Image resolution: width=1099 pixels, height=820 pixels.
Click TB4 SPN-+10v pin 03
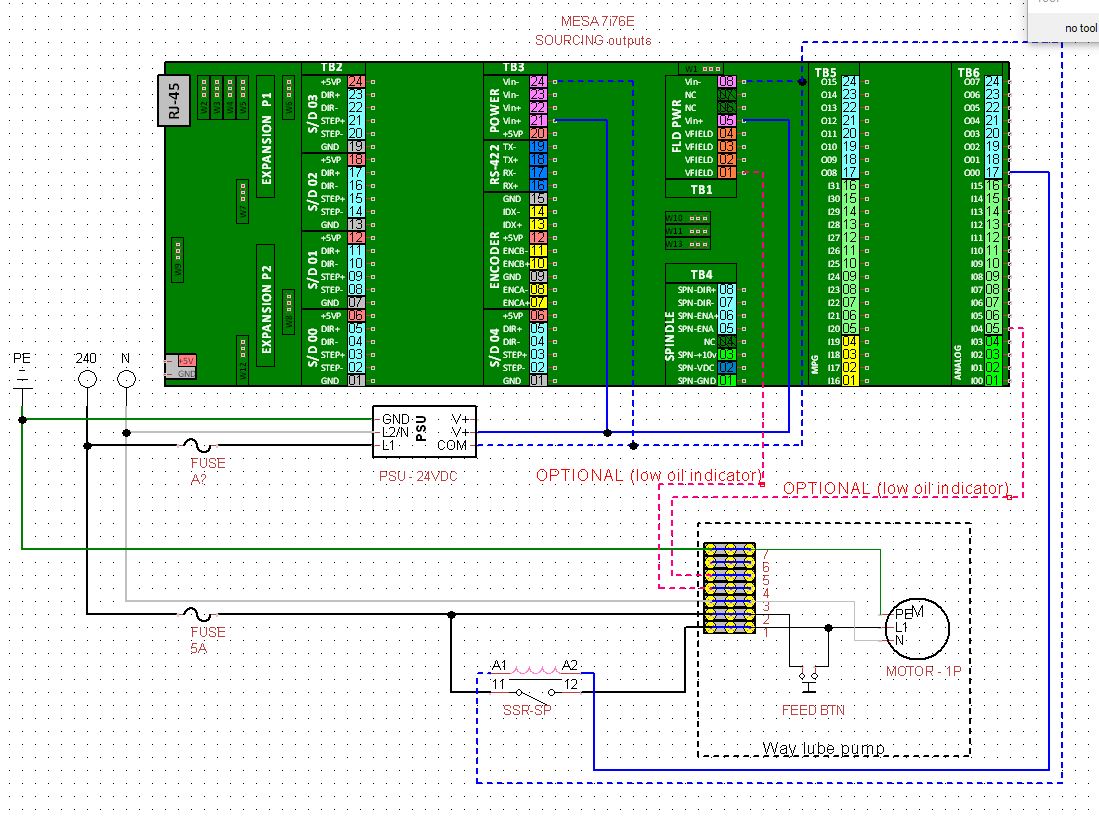[x=727, y=355]
